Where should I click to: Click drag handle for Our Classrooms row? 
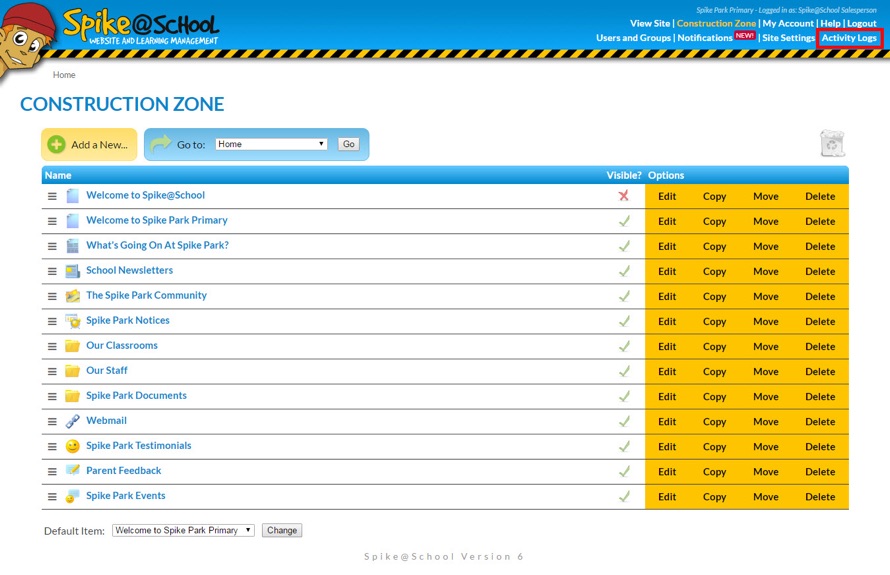52,346
